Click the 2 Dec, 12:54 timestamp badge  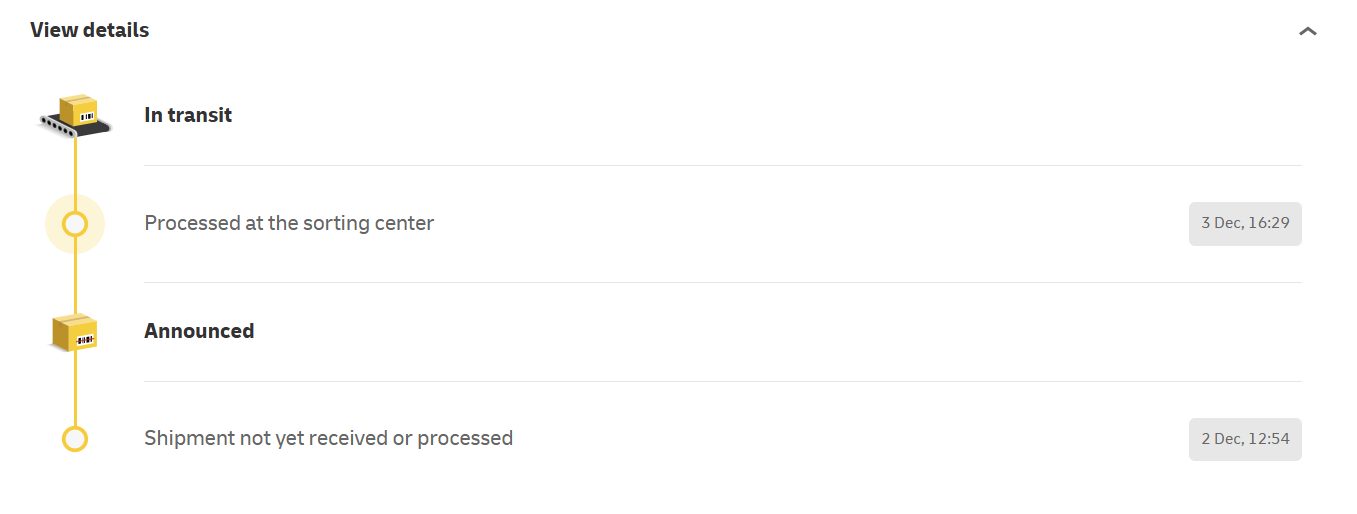(x=1245, y=439)
